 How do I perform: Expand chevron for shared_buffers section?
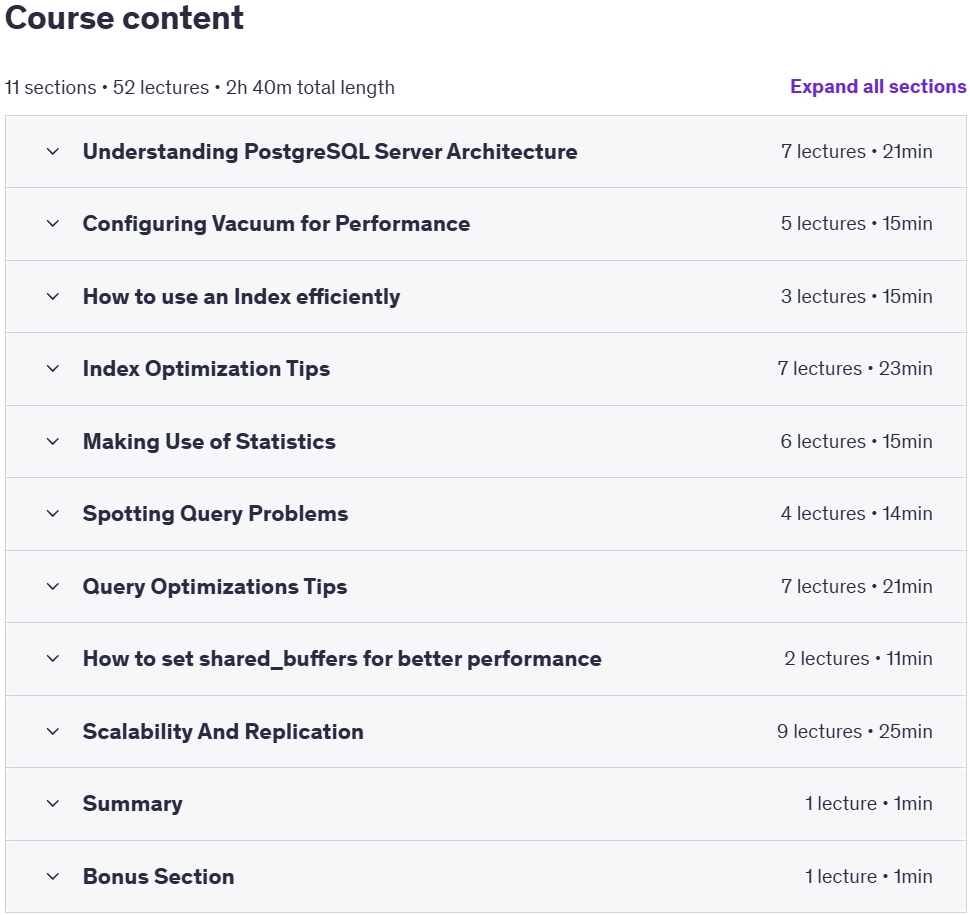[x=53, y=659]
